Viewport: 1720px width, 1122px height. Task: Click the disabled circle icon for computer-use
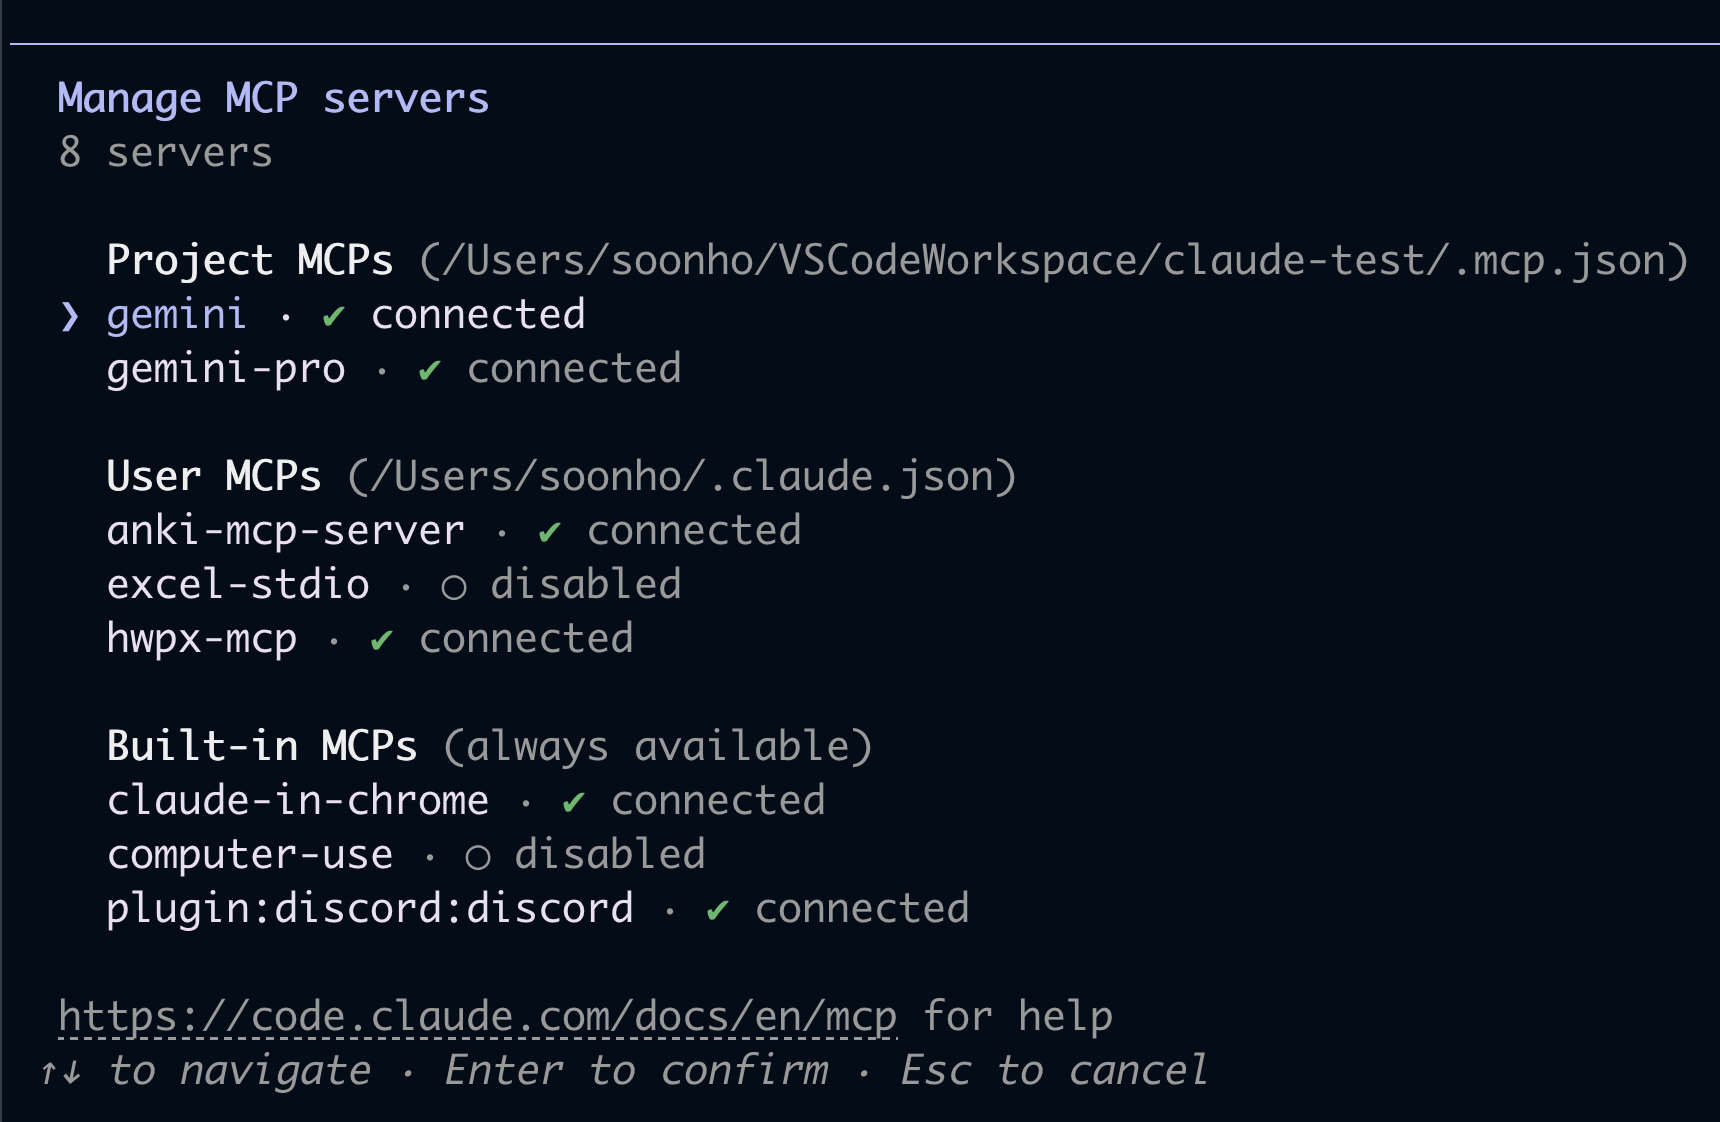pyautogui.click(x=478, y=857)
